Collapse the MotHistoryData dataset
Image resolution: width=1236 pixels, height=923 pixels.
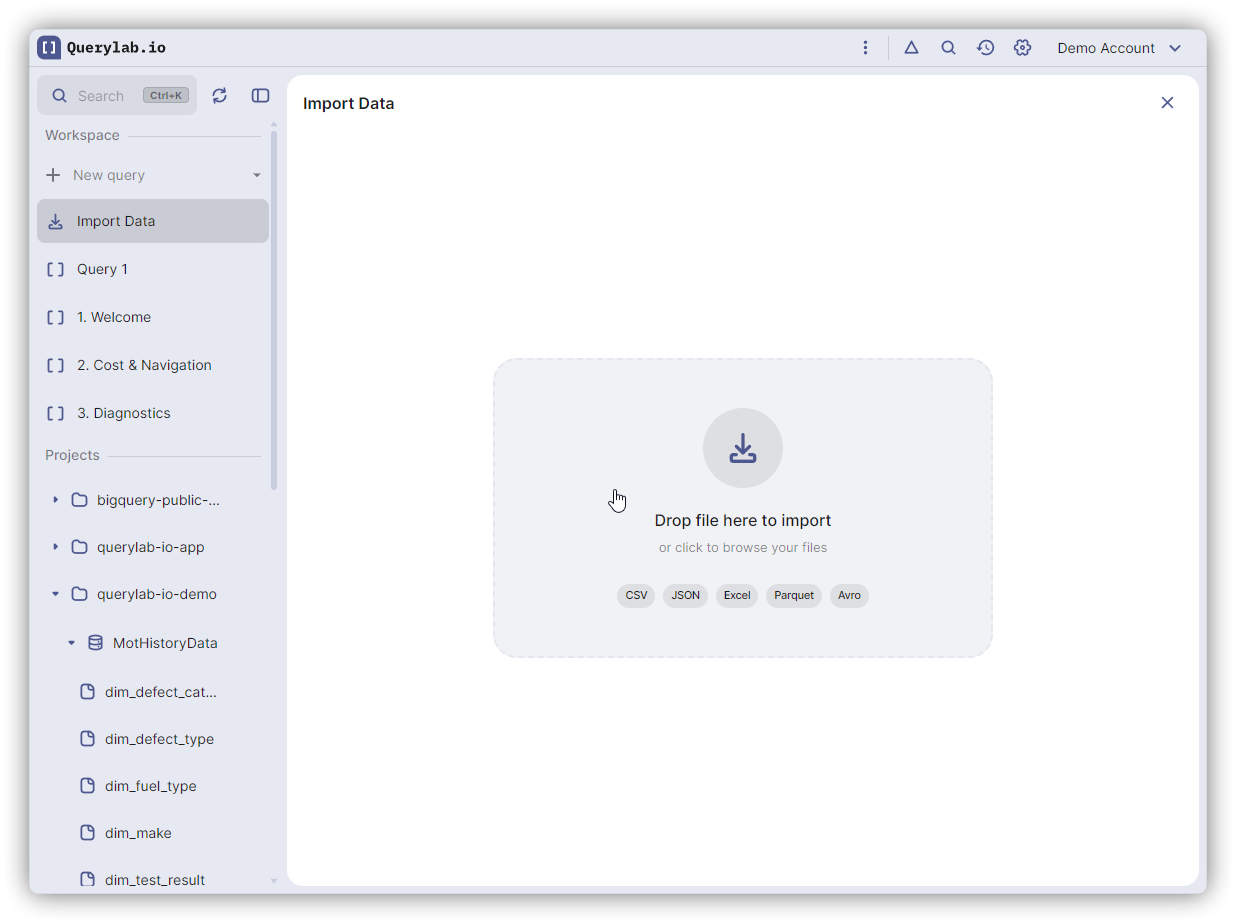(71, 643)
